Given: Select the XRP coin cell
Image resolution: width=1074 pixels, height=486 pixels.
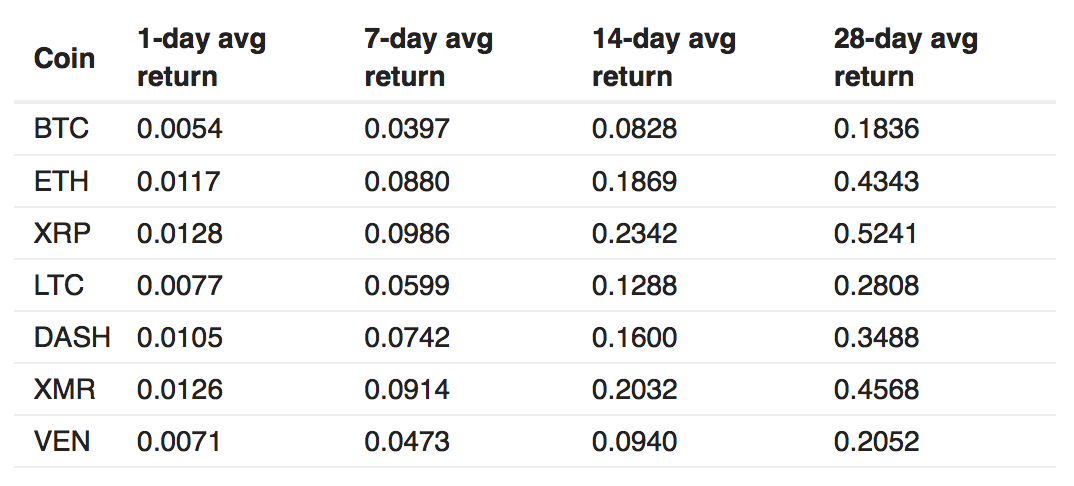Looking at the screenshot, I should point(62,233).
